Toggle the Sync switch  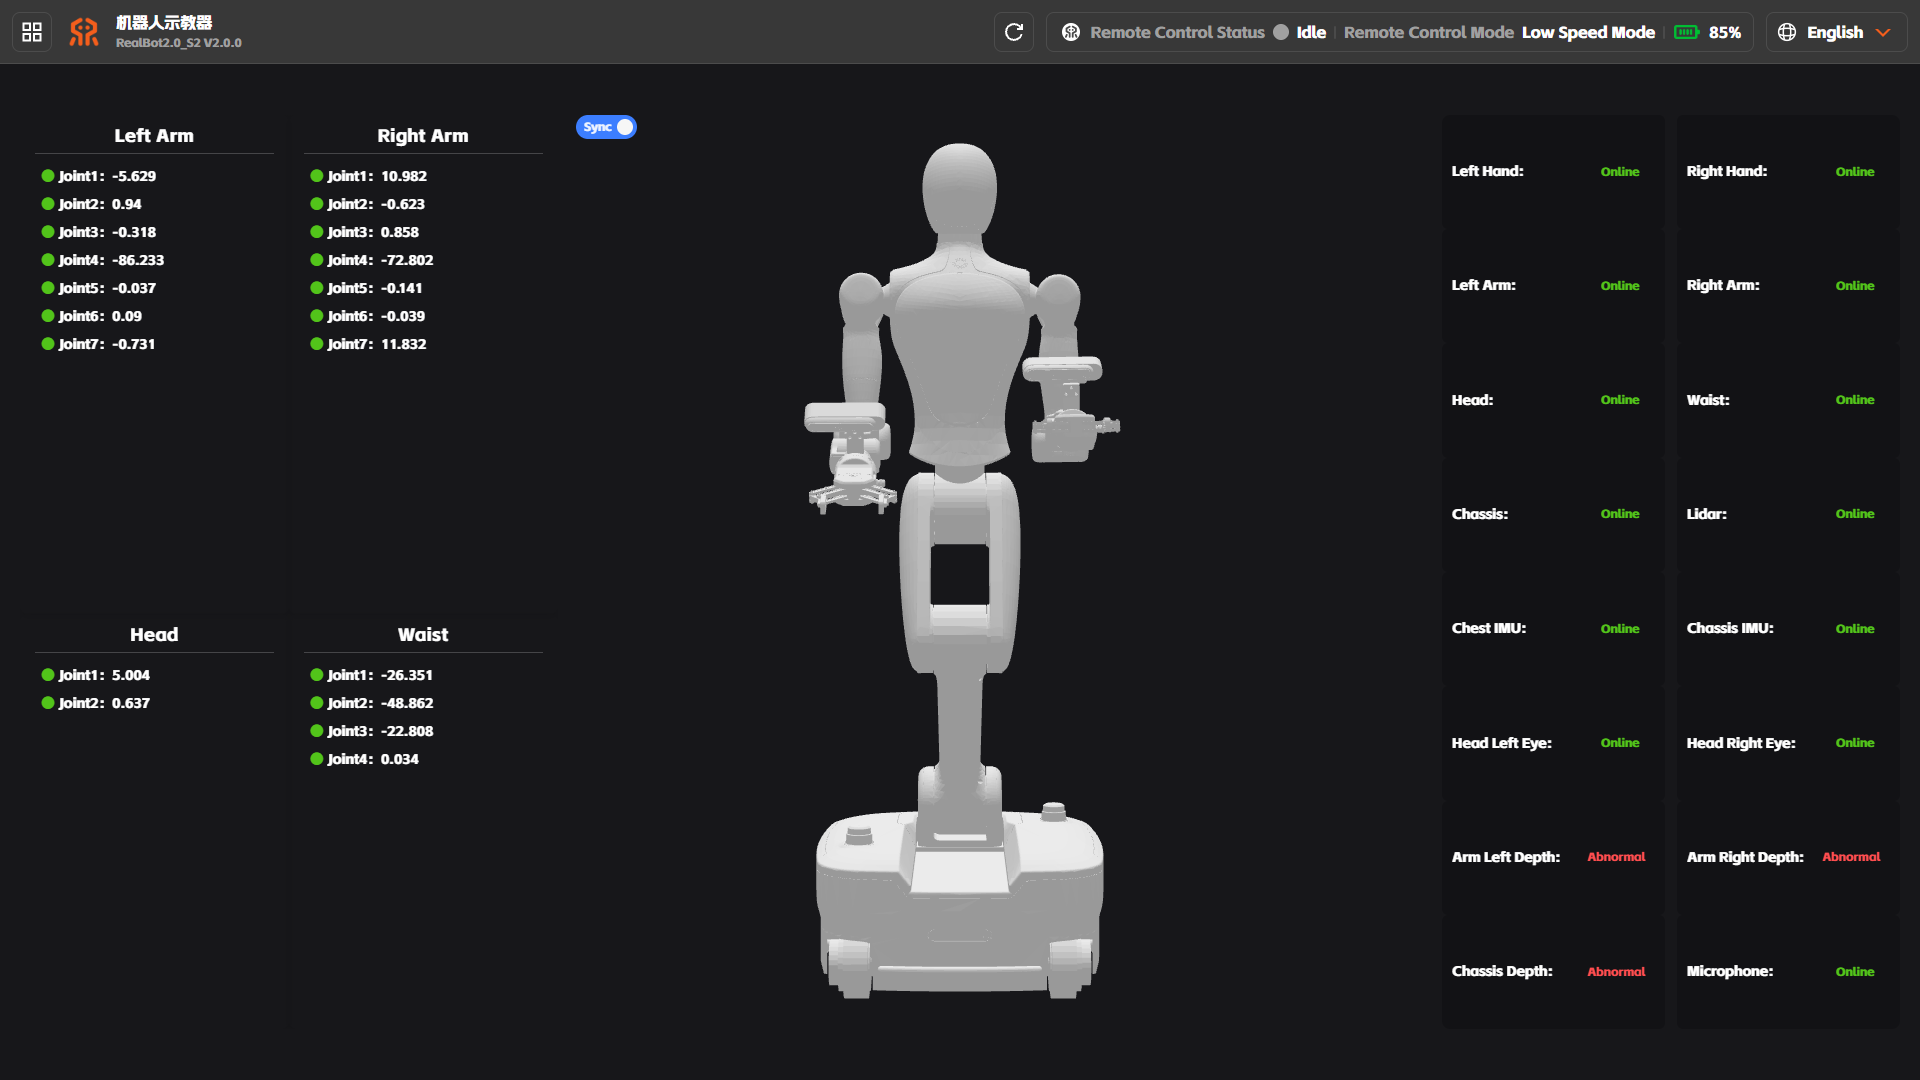click(x=606, y=127)
